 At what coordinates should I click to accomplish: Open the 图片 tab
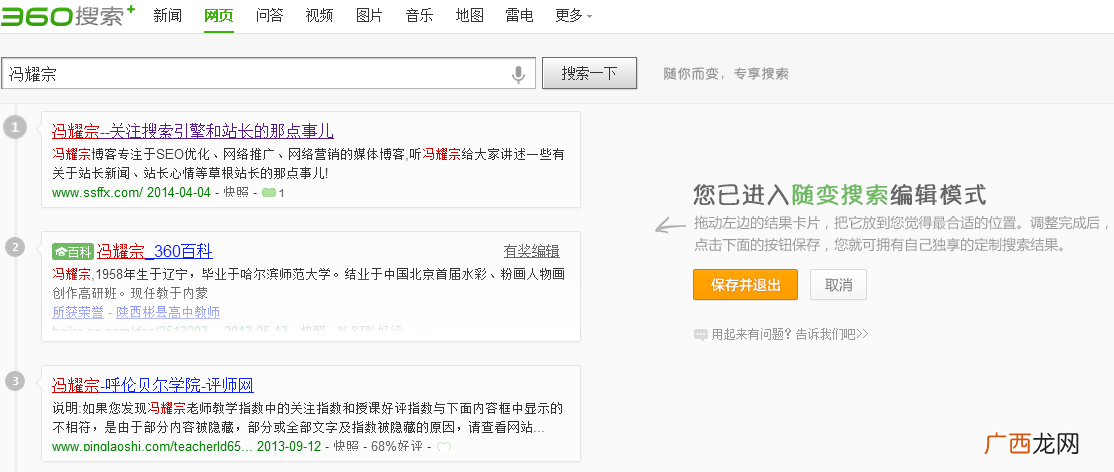click(x=369, y=16)
